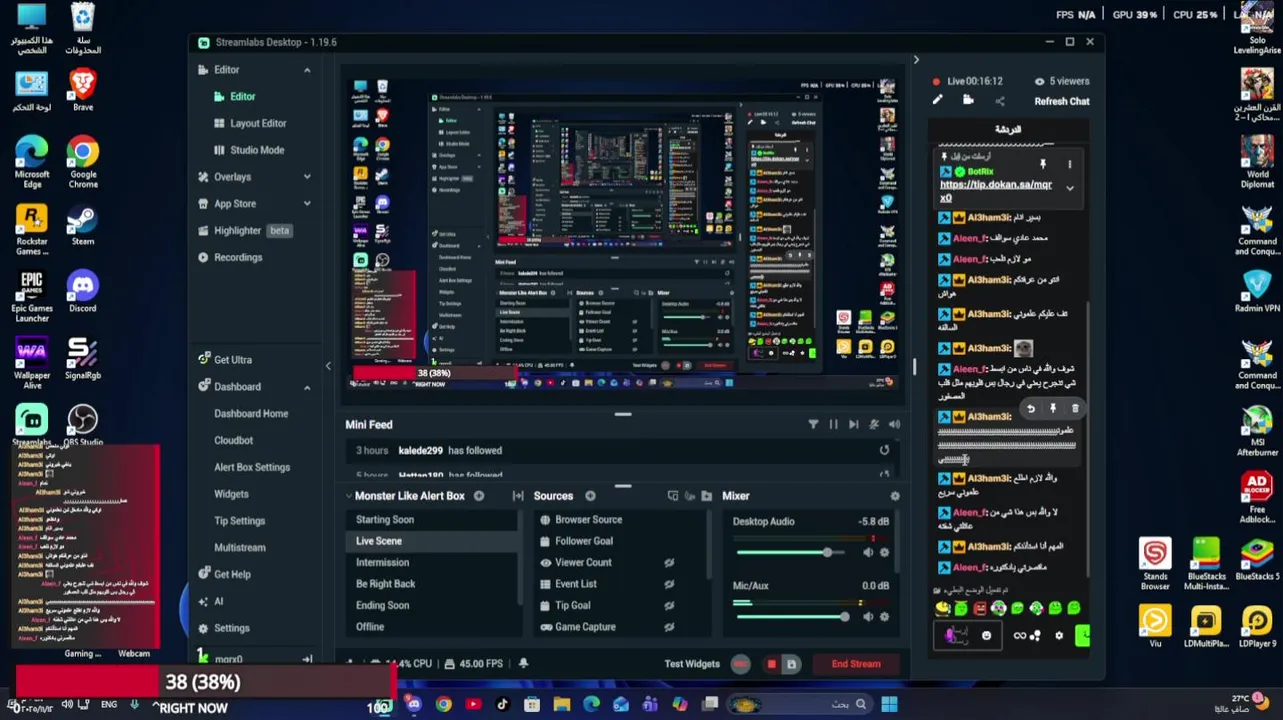Add a new scene with plus icon
Viewport: 1283px width, 720px height.
point(479,496)
